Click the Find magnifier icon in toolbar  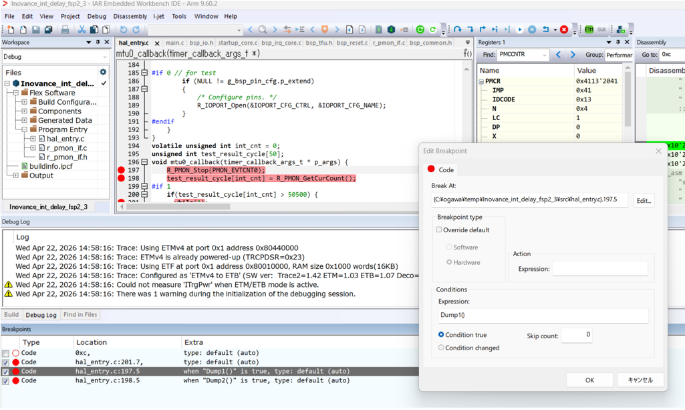tap(263, 30)
